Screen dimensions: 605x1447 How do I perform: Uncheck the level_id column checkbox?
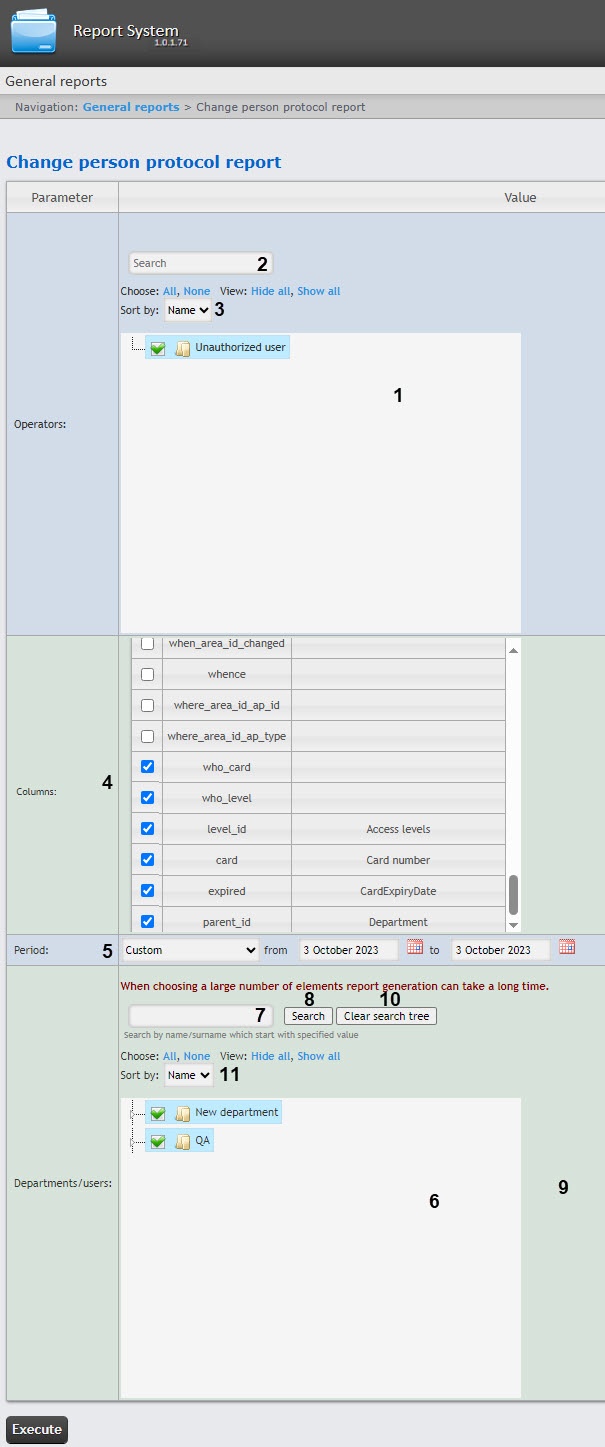[147, 829]
